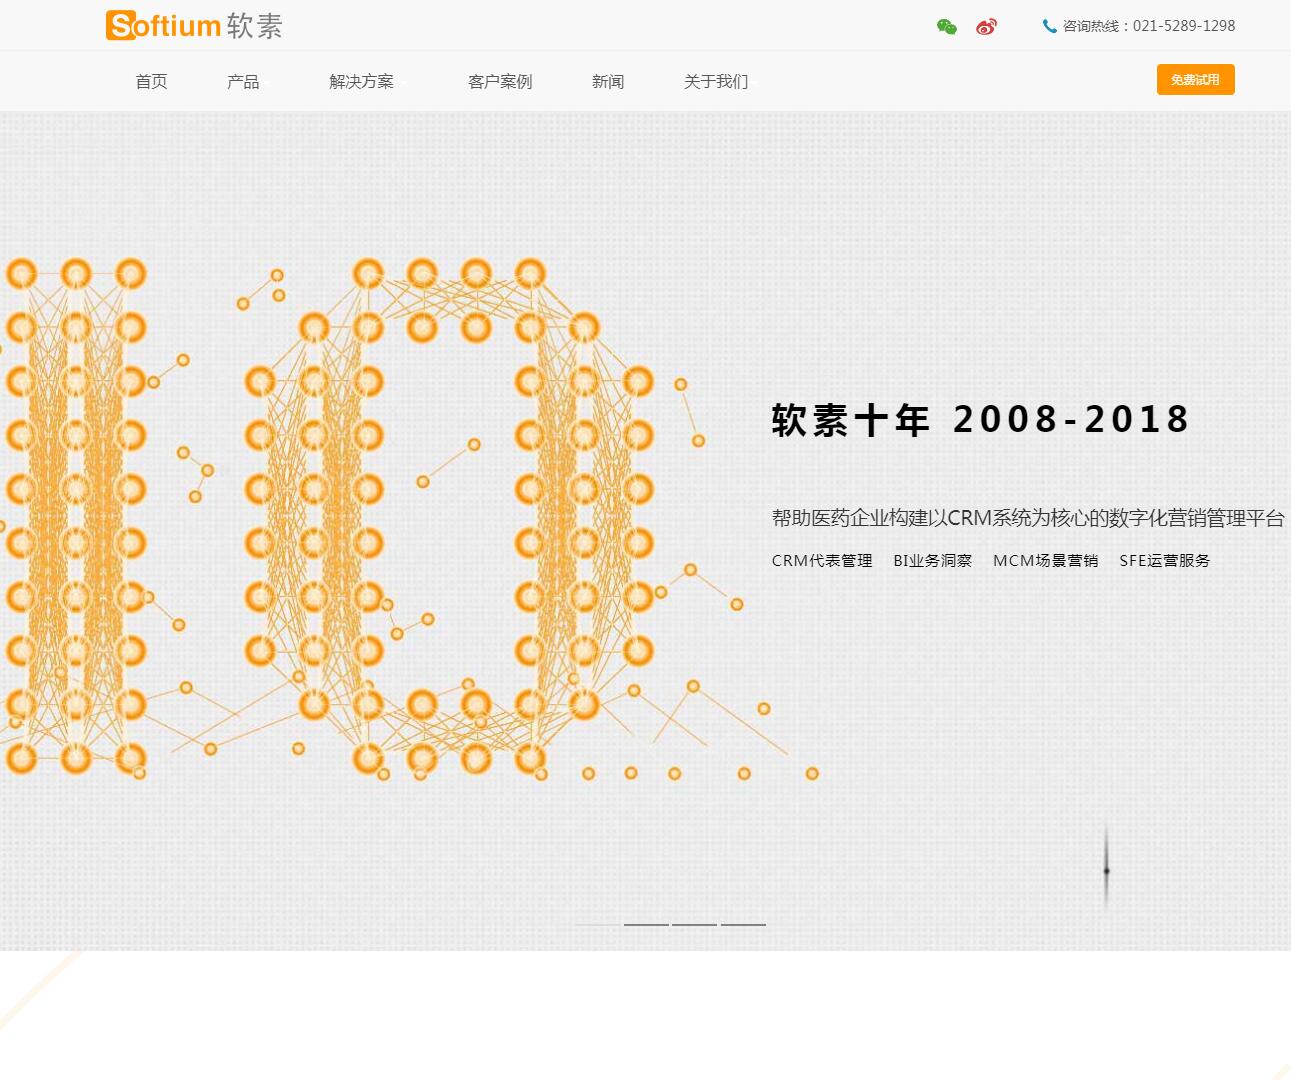Click the Softium 软素 logo
Viewport: 1291px width, 1080px height.
tap(194, 25)
